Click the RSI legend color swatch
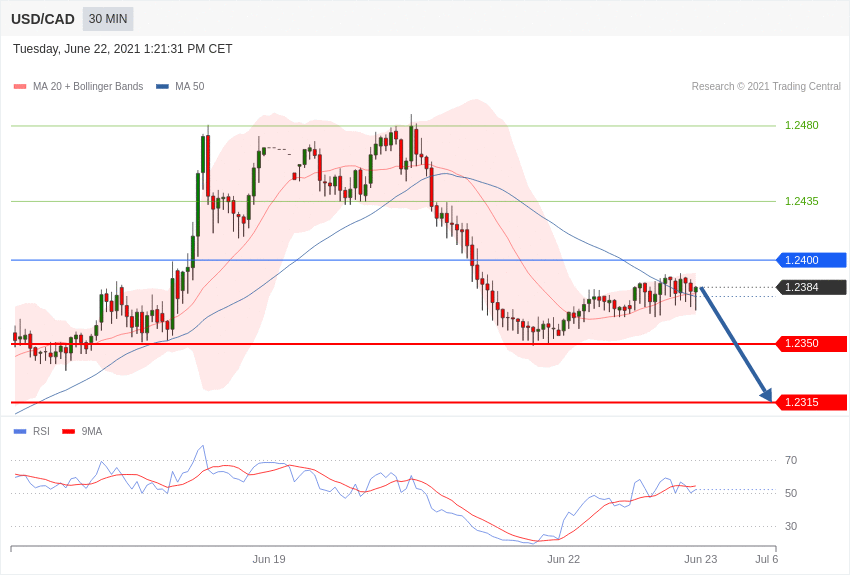 (20, 432)
